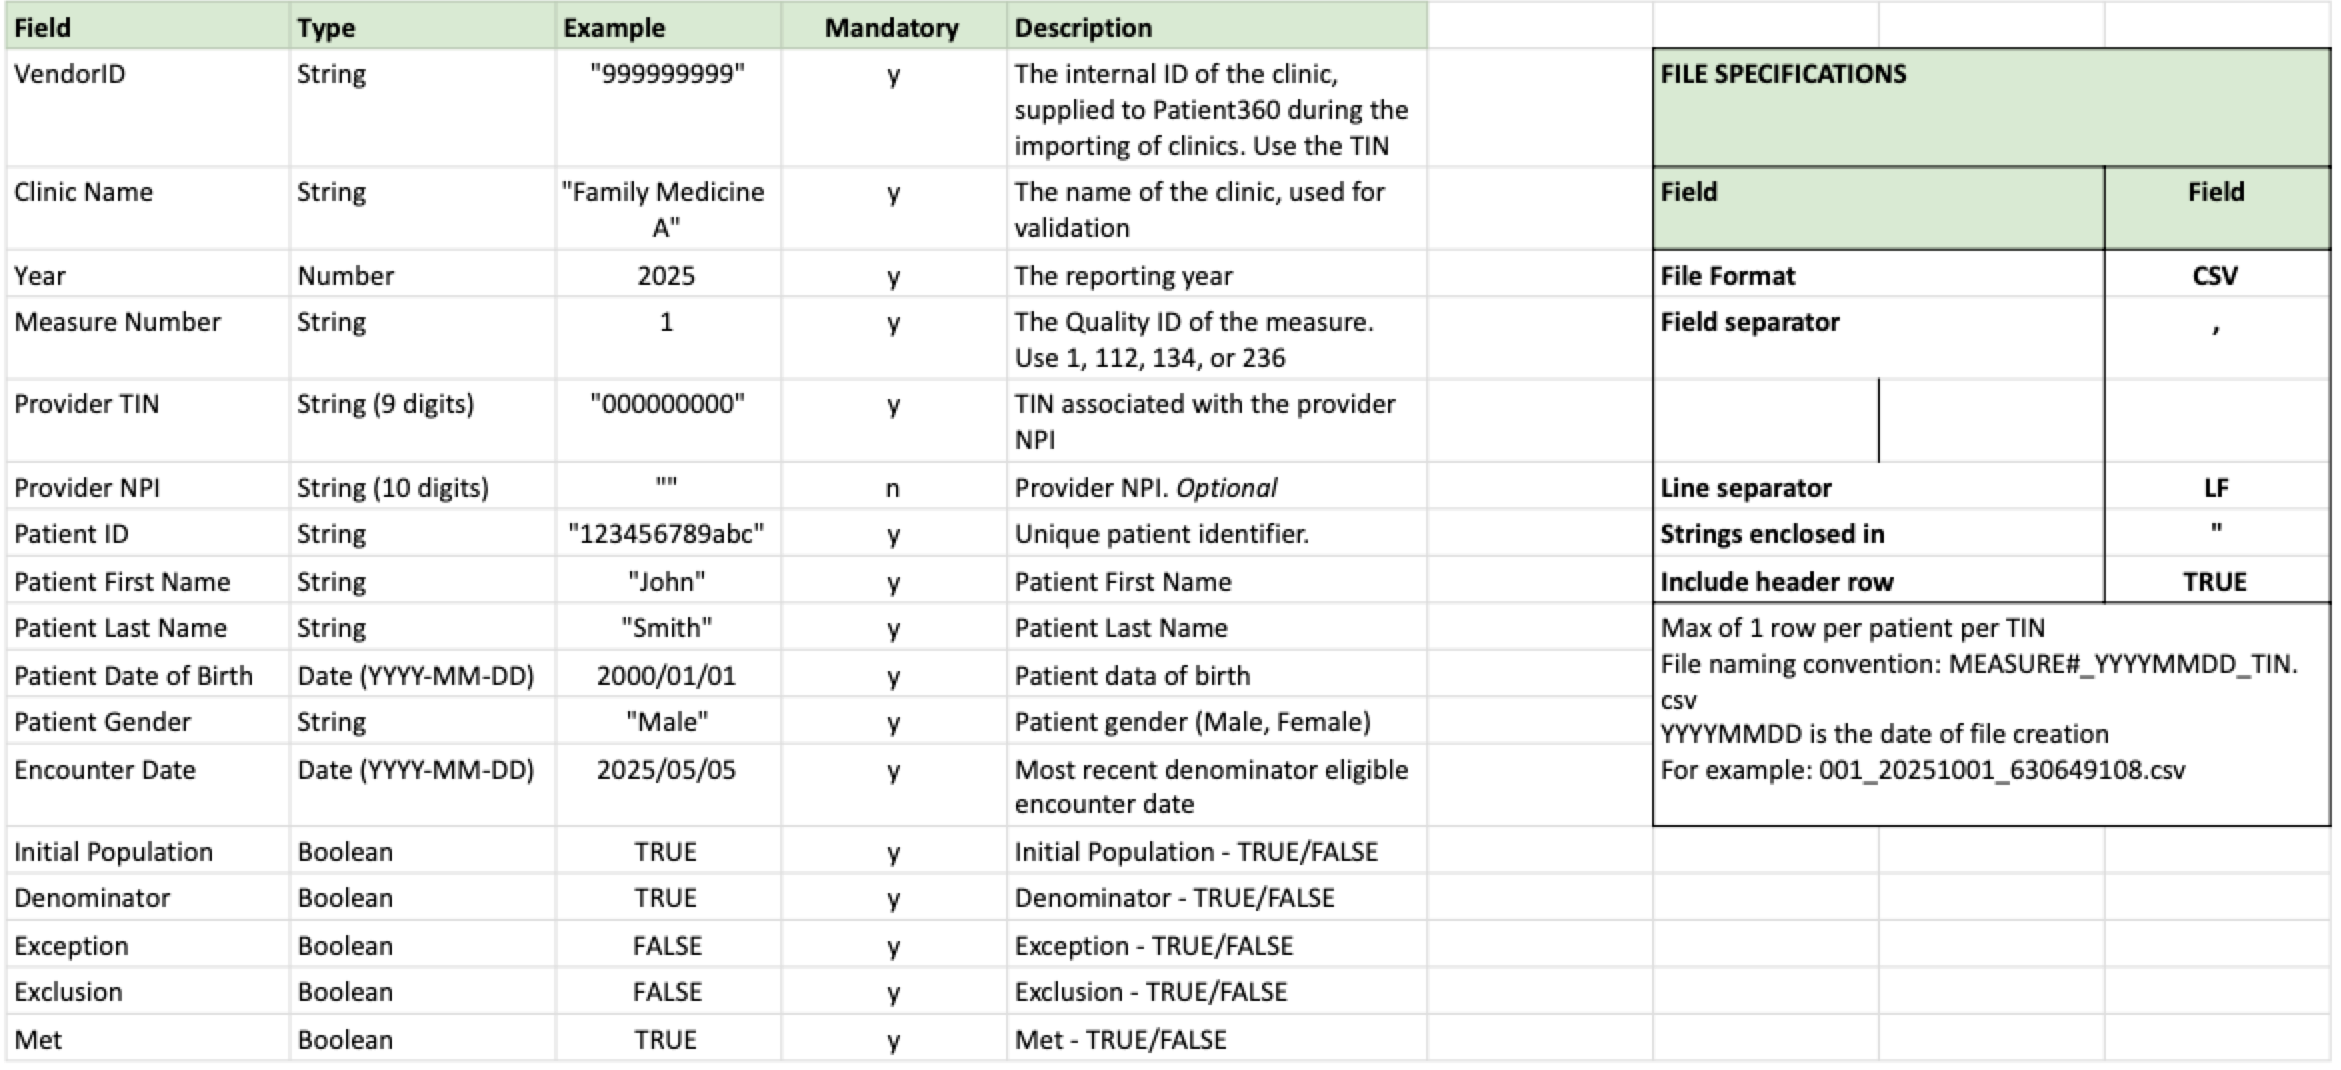Image resolution: width=2341 pixels, height=1070 pixels.
Task: Select the Type column header
Action: pyautogui.click(x=422, y=27)
